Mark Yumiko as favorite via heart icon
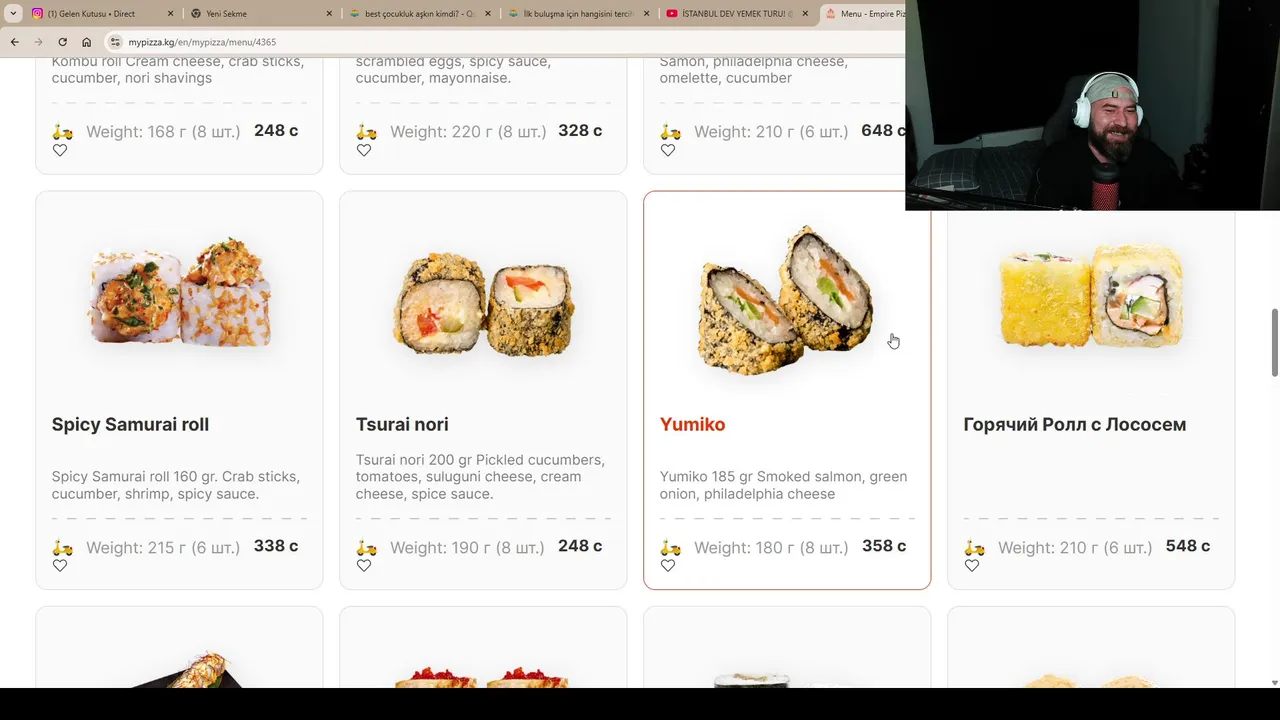Image resolution: width=1280 pixels, height=720 pixels. click(668, 566)
